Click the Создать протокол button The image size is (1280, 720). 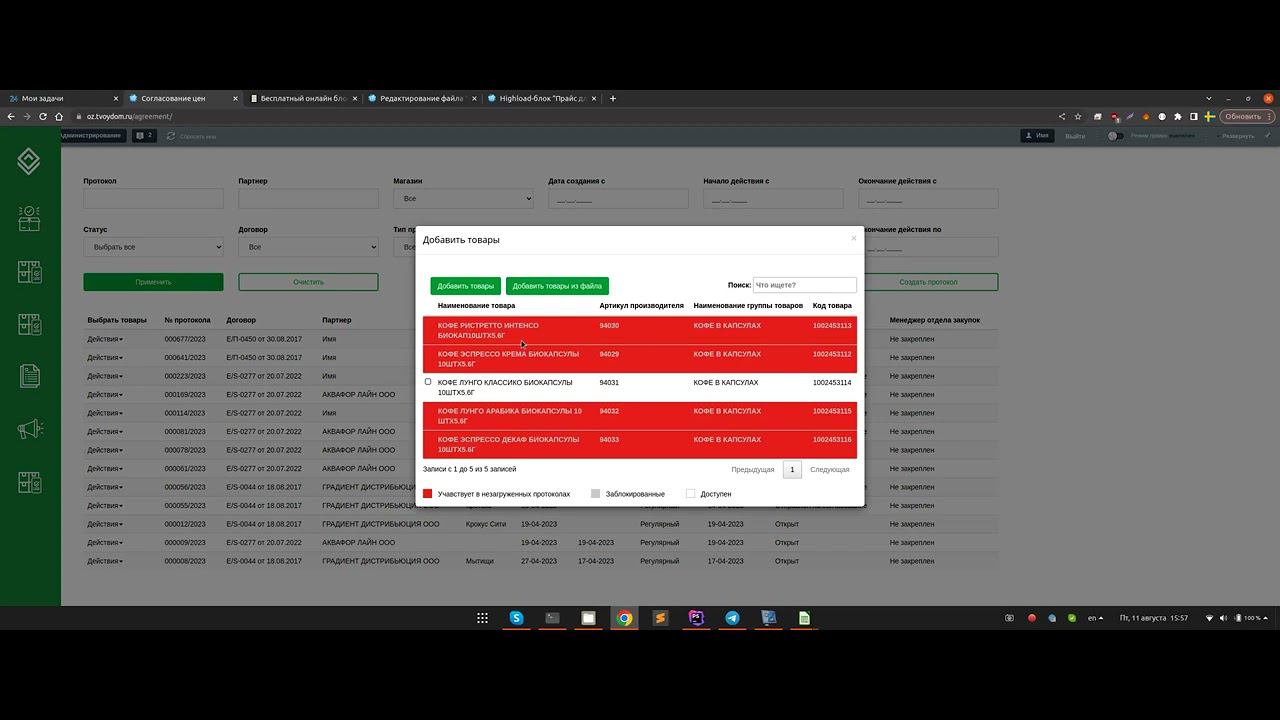(929, 282)
